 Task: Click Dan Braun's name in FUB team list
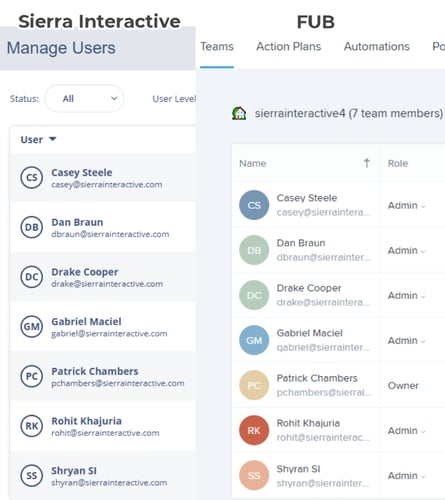click(x=301, y=243)
